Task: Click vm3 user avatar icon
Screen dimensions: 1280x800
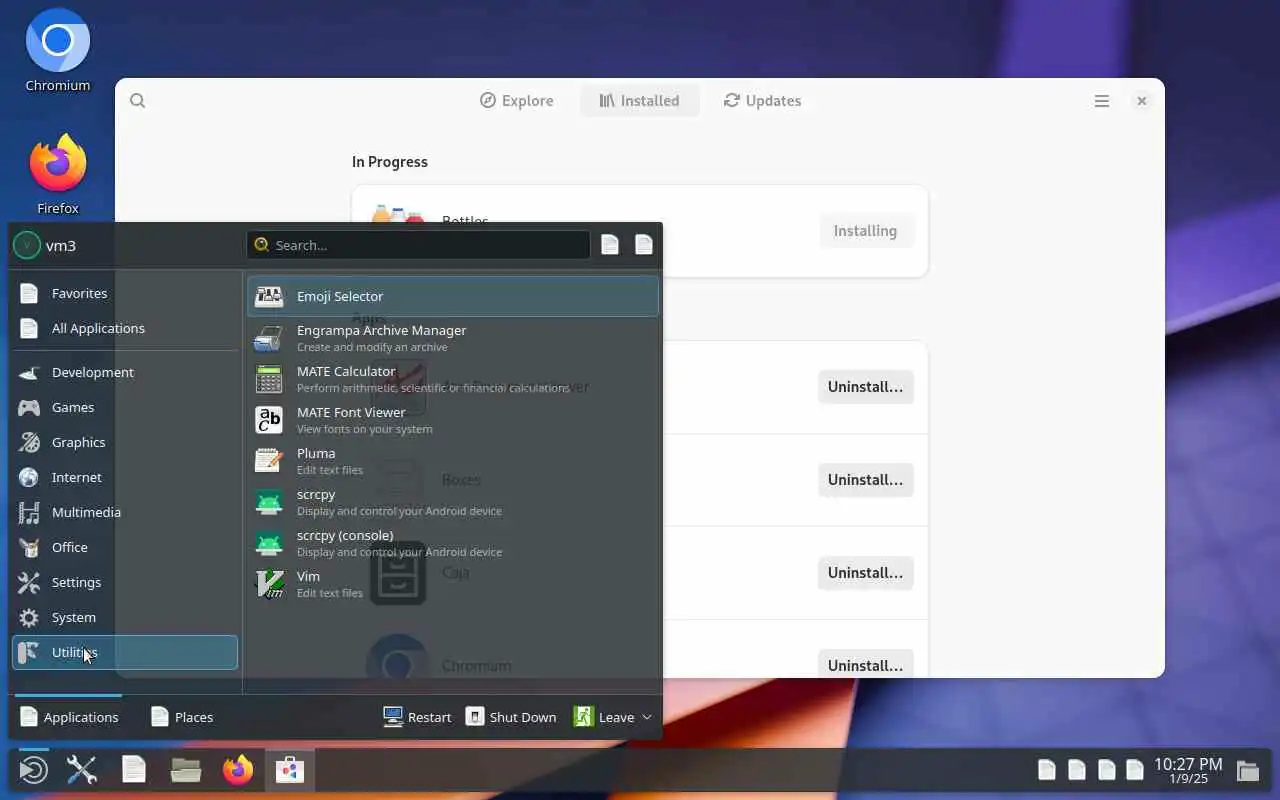Action: coord(27,245)
